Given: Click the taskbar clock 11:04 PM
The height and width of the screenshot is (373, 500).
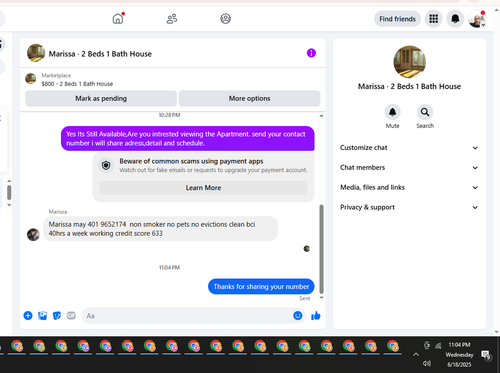Looking at the screenshot, I should pos(459,345).
